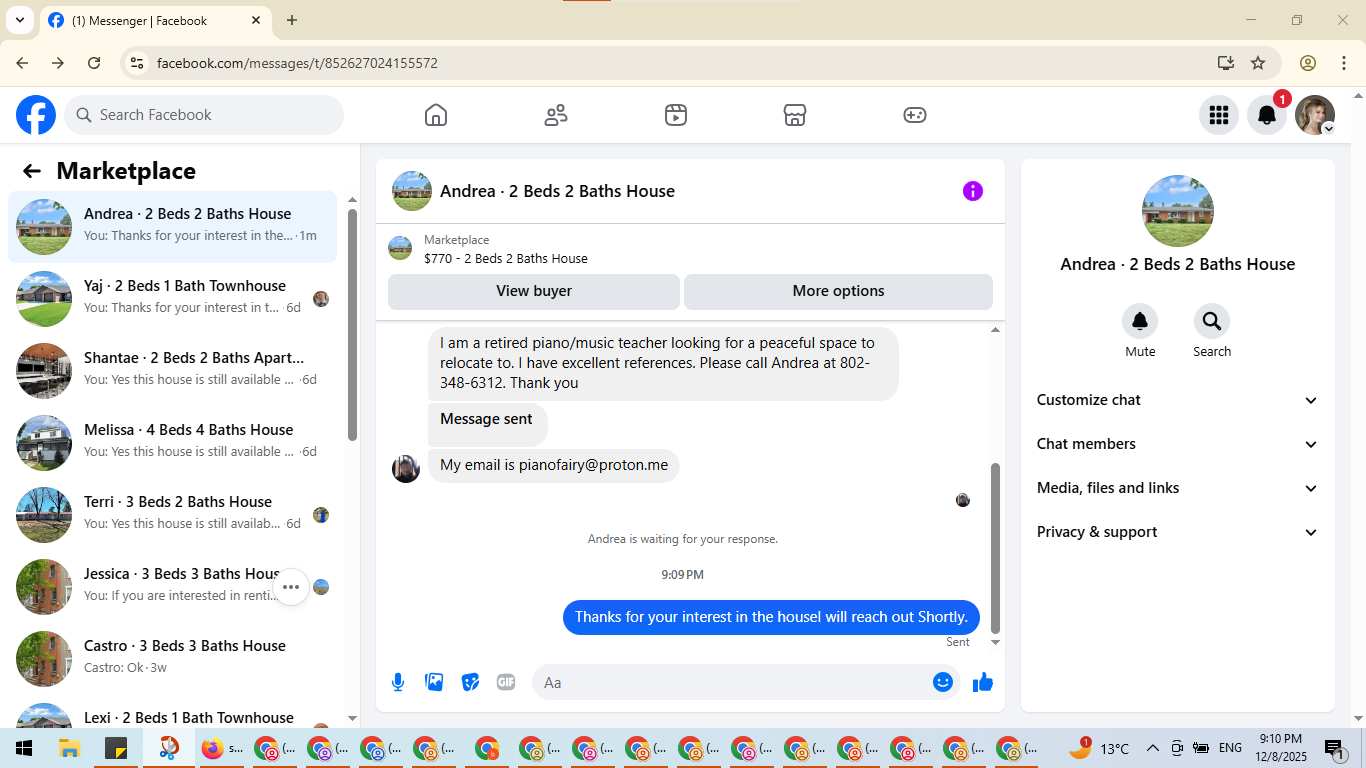This screenshot has width=1366, height=768.
Task: Expand Privacy & support section
Action: click(x=1178, y=532)
